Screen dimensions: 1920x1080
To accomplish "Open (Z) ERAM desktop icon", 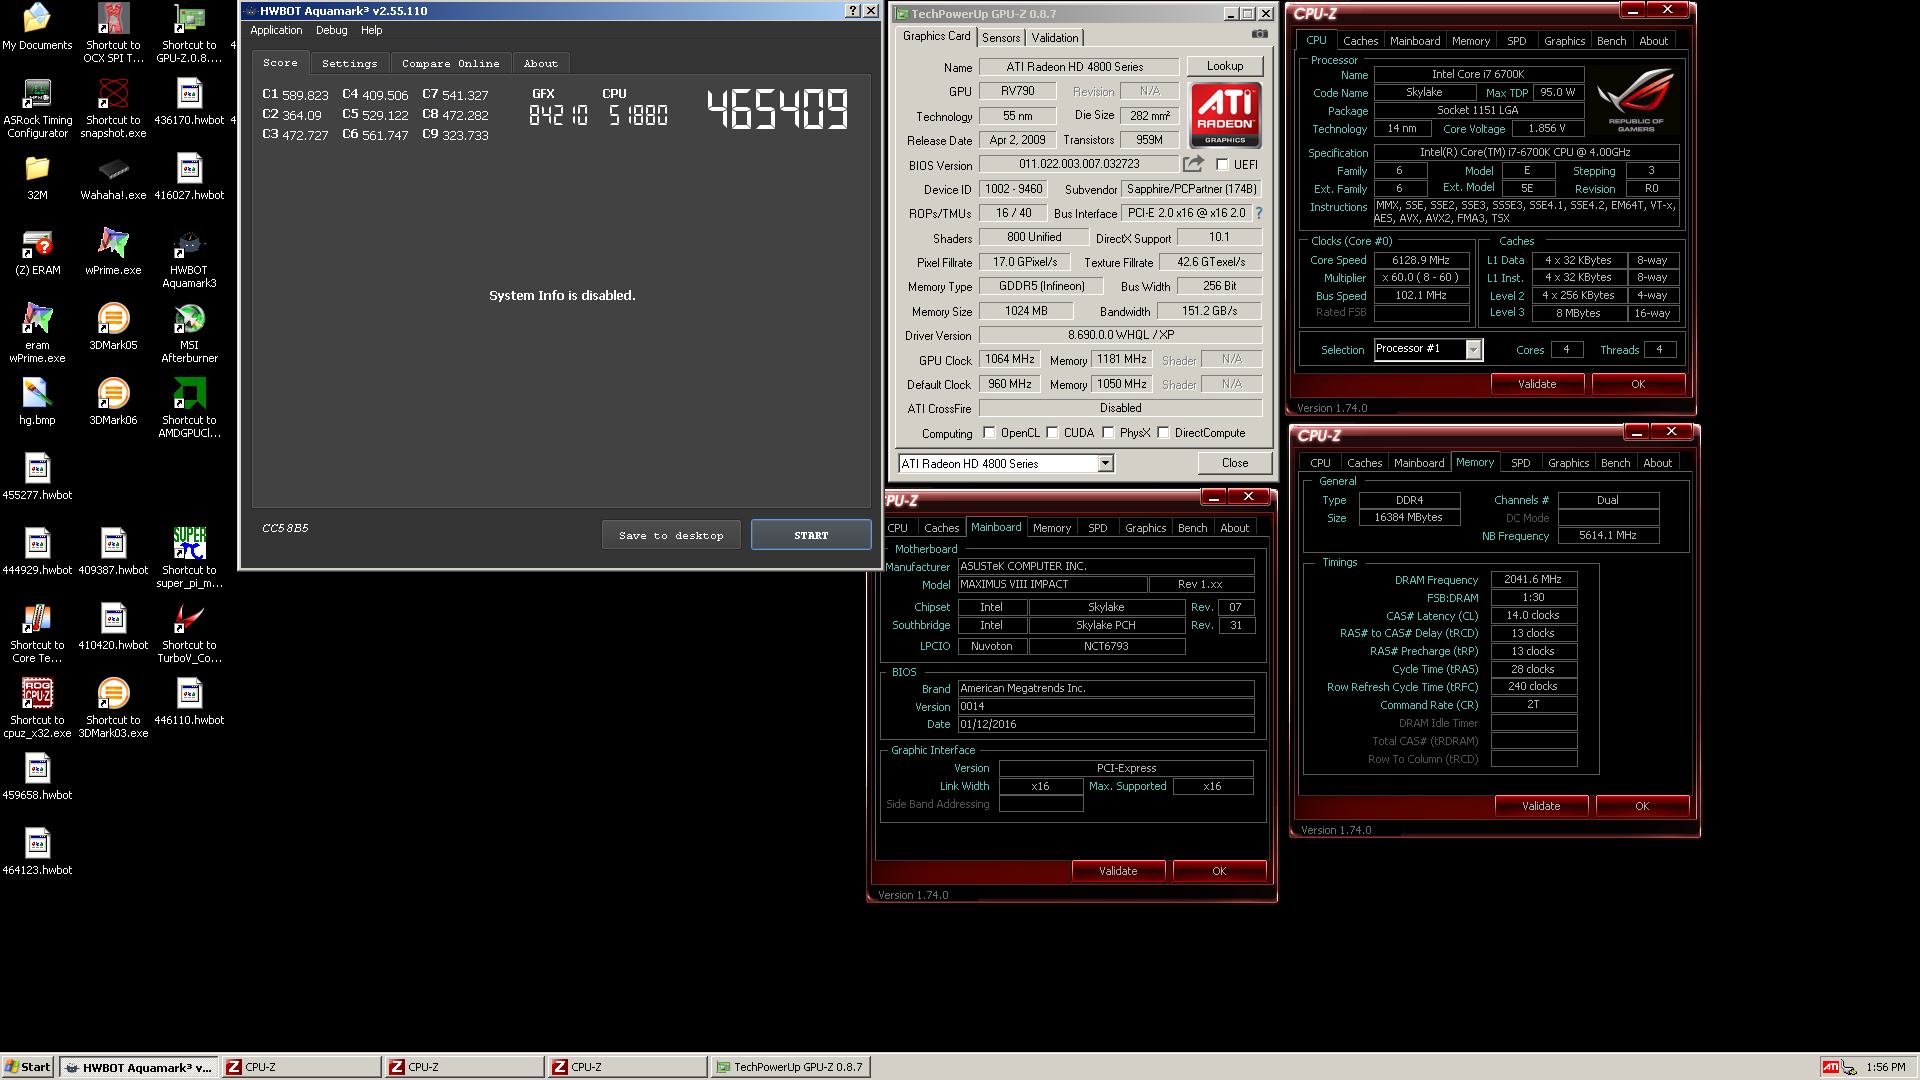I will pos(37,252).
